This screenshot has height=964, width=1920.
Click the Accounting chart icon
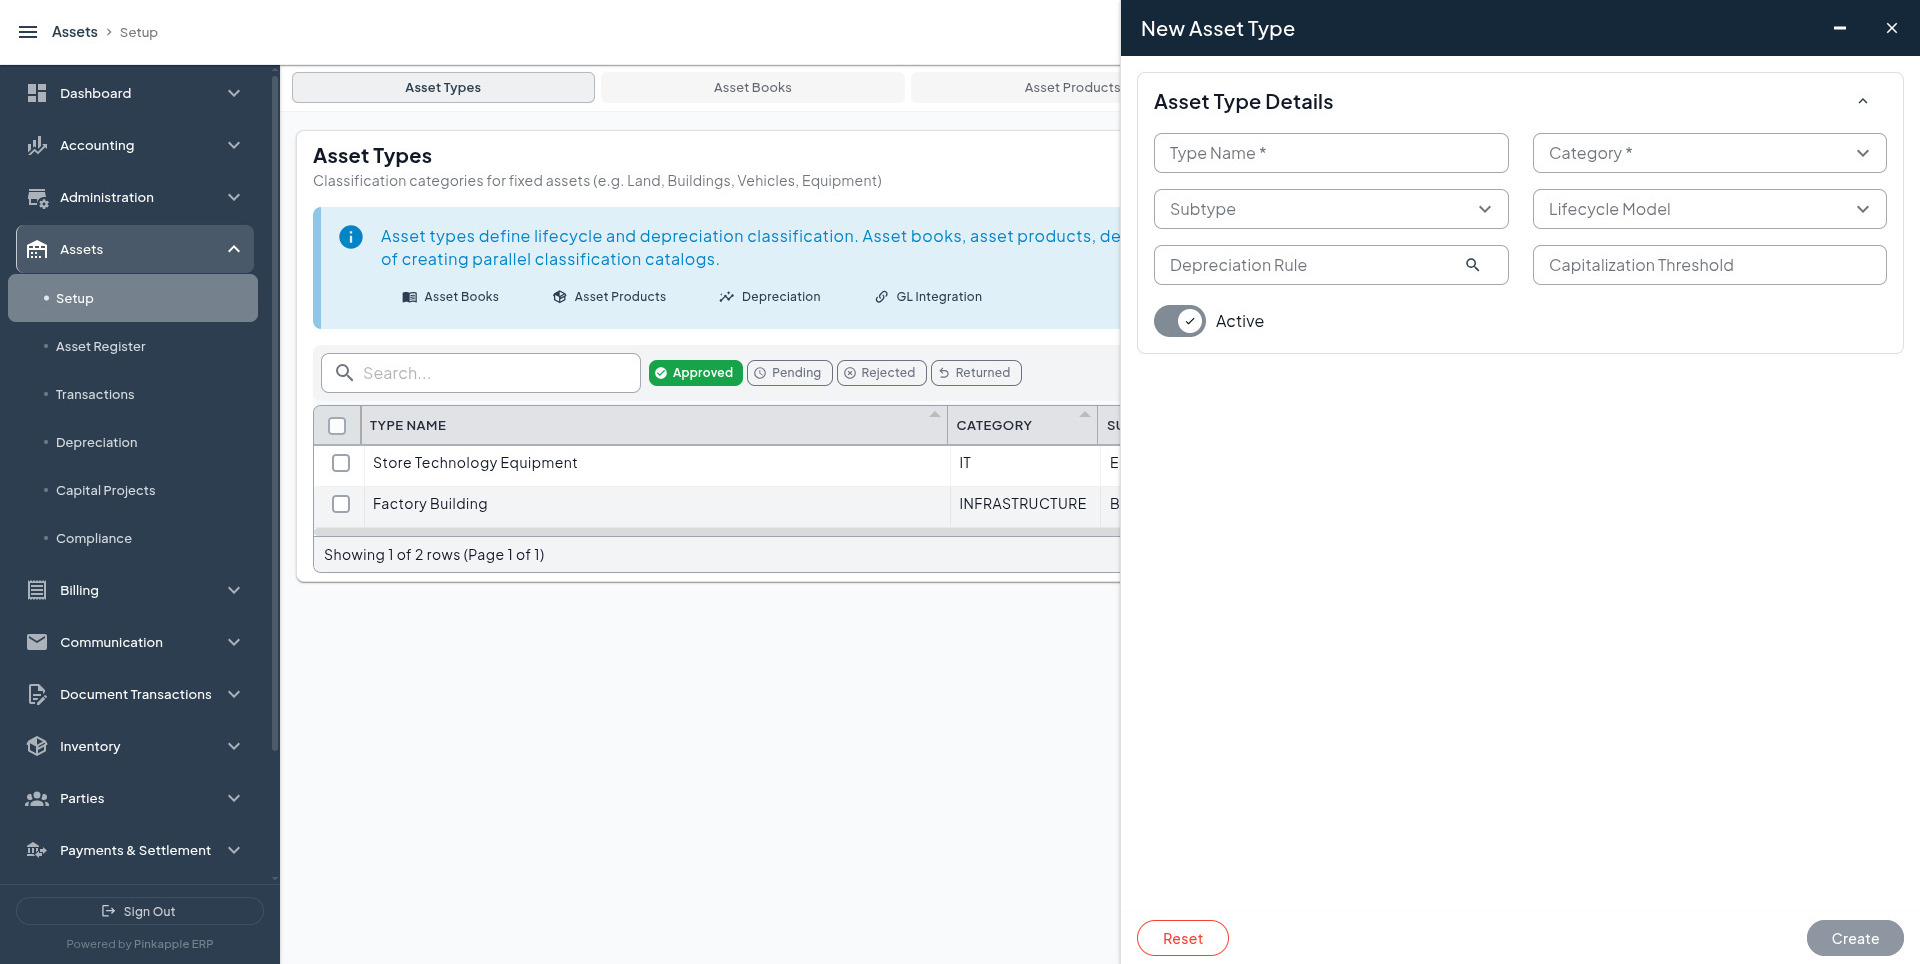tap(37, 145)
